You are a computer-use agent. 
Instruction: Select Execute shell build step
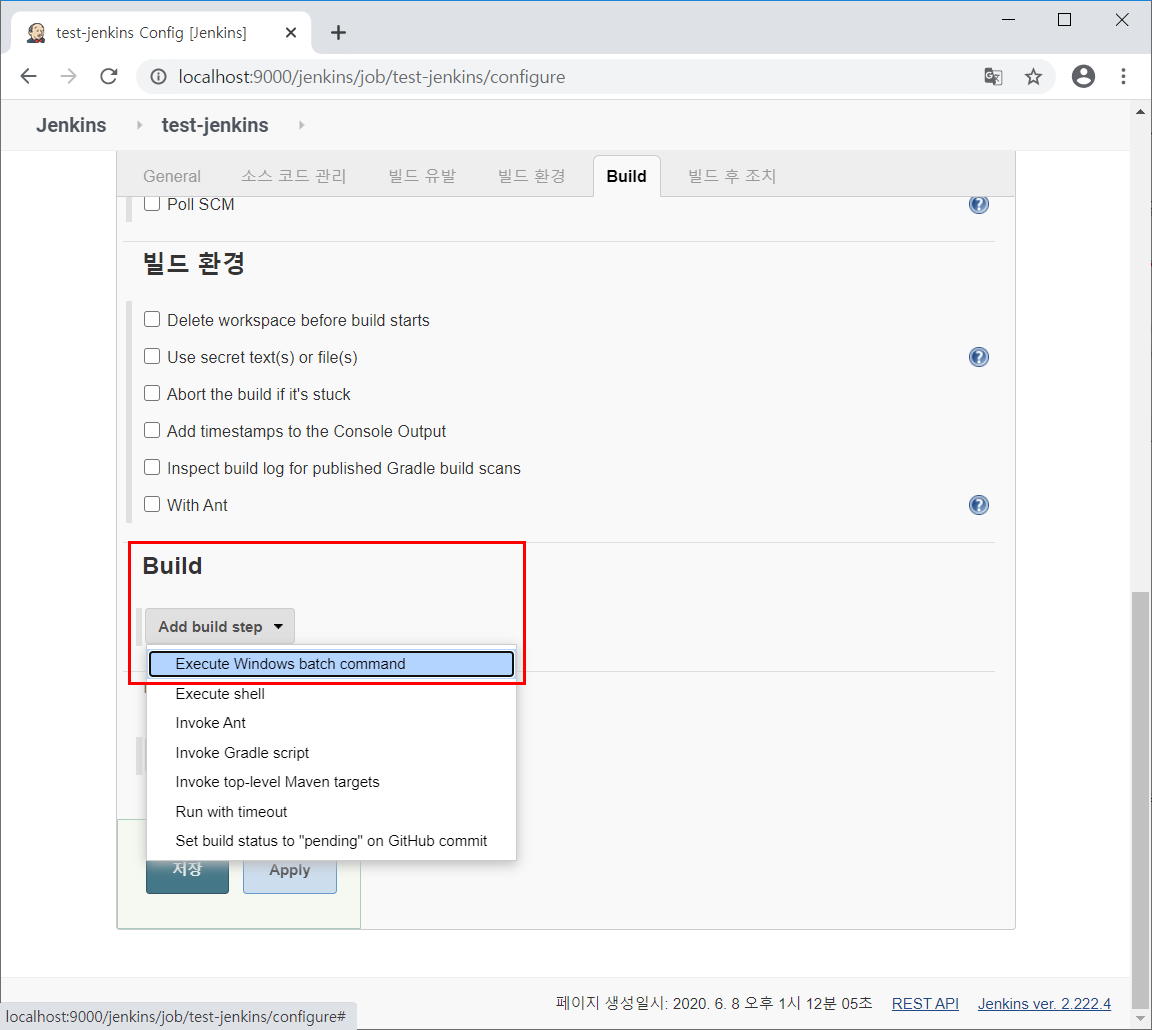[331, 694]
